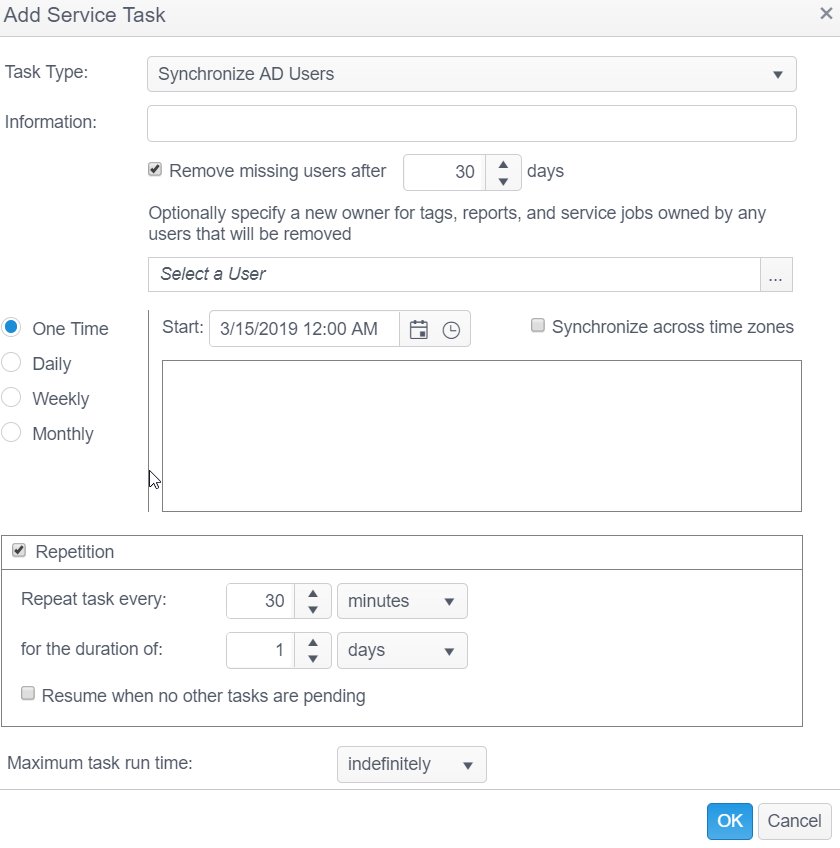The height and width of the screenshot is (848, 840).
Task: Expand the minutes unit dropdown
Action: click(x=402, y=601)
